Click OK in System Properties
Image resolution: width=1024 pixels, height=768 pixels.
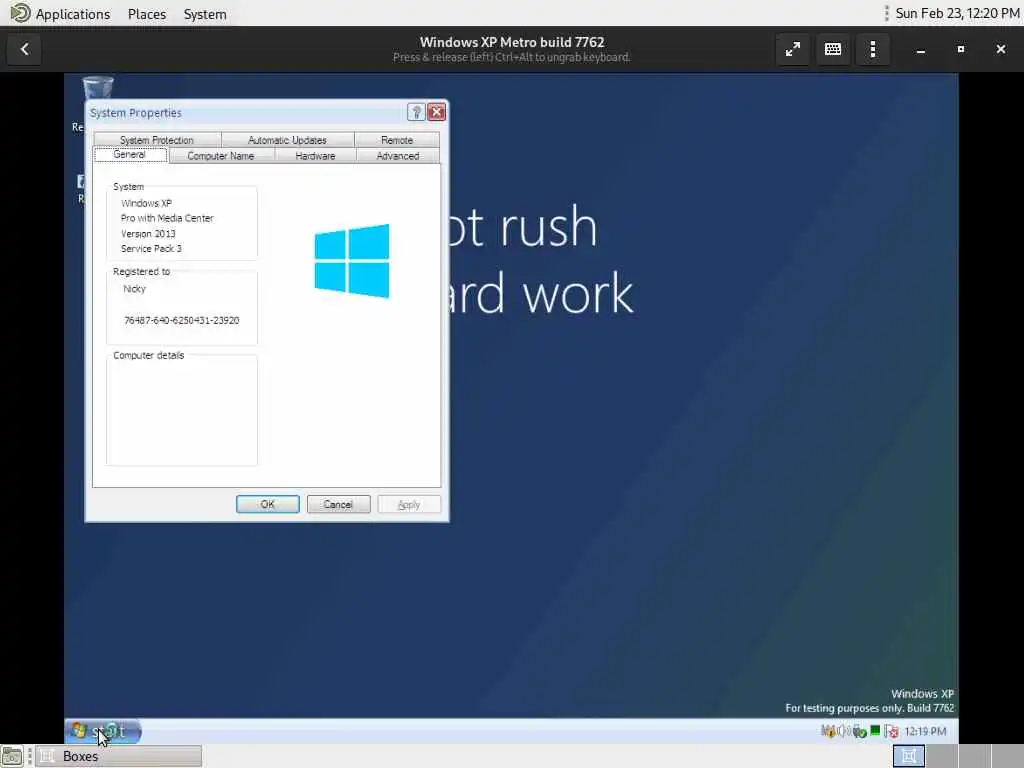click(268, 504)
